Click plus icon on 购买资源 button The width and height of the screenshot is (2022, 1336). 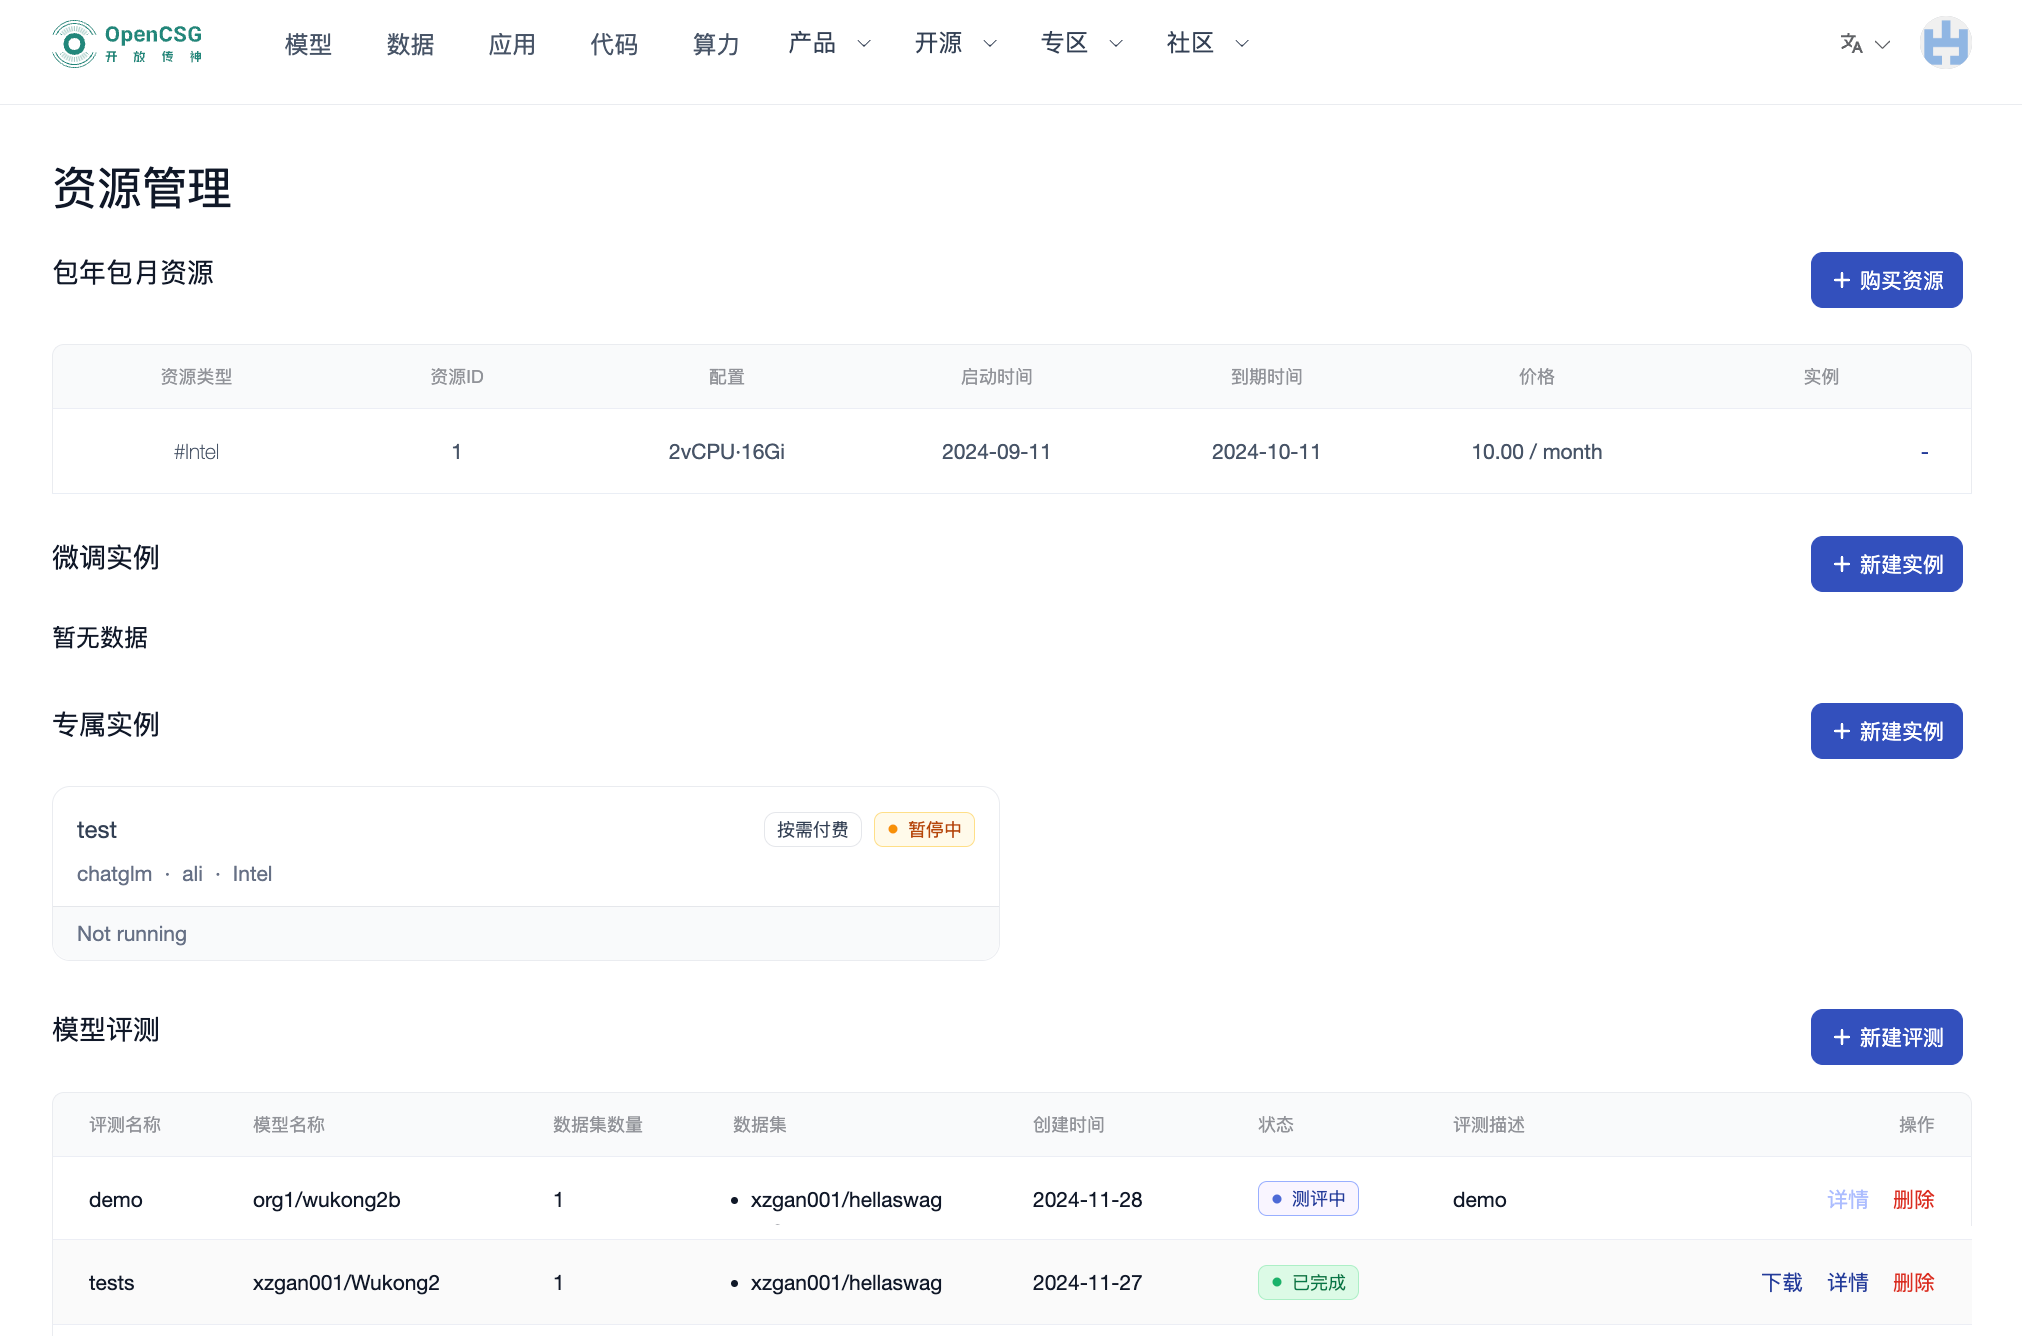coord(1841,281)
